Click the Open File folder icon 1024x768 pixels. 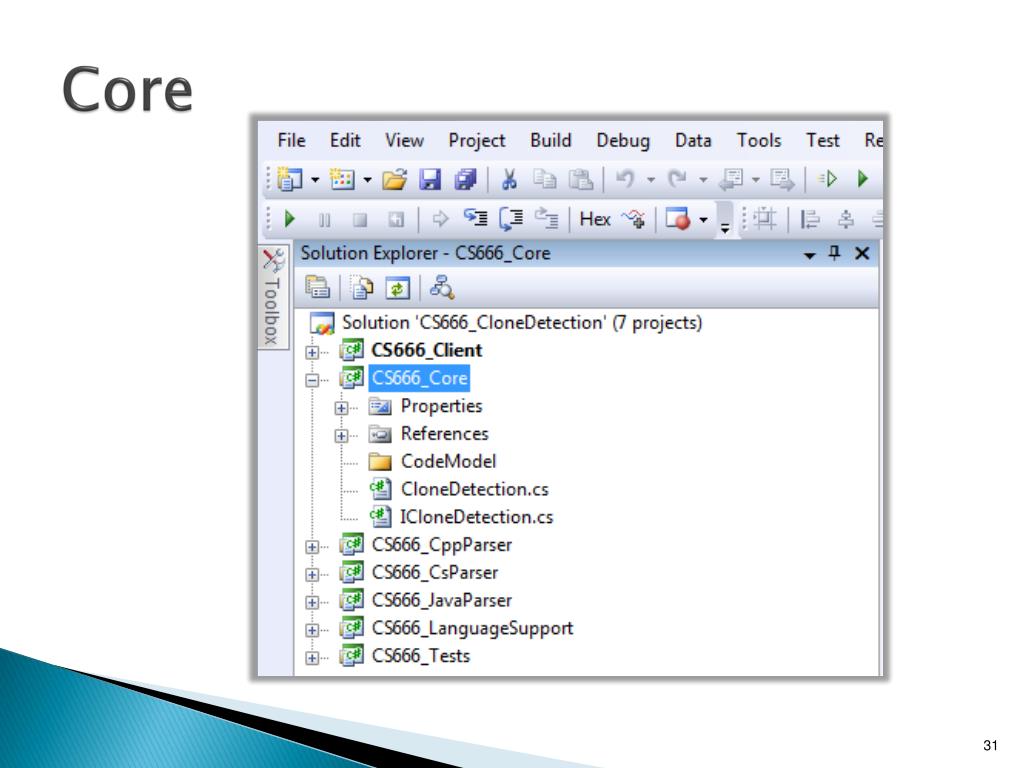(394, 178)
